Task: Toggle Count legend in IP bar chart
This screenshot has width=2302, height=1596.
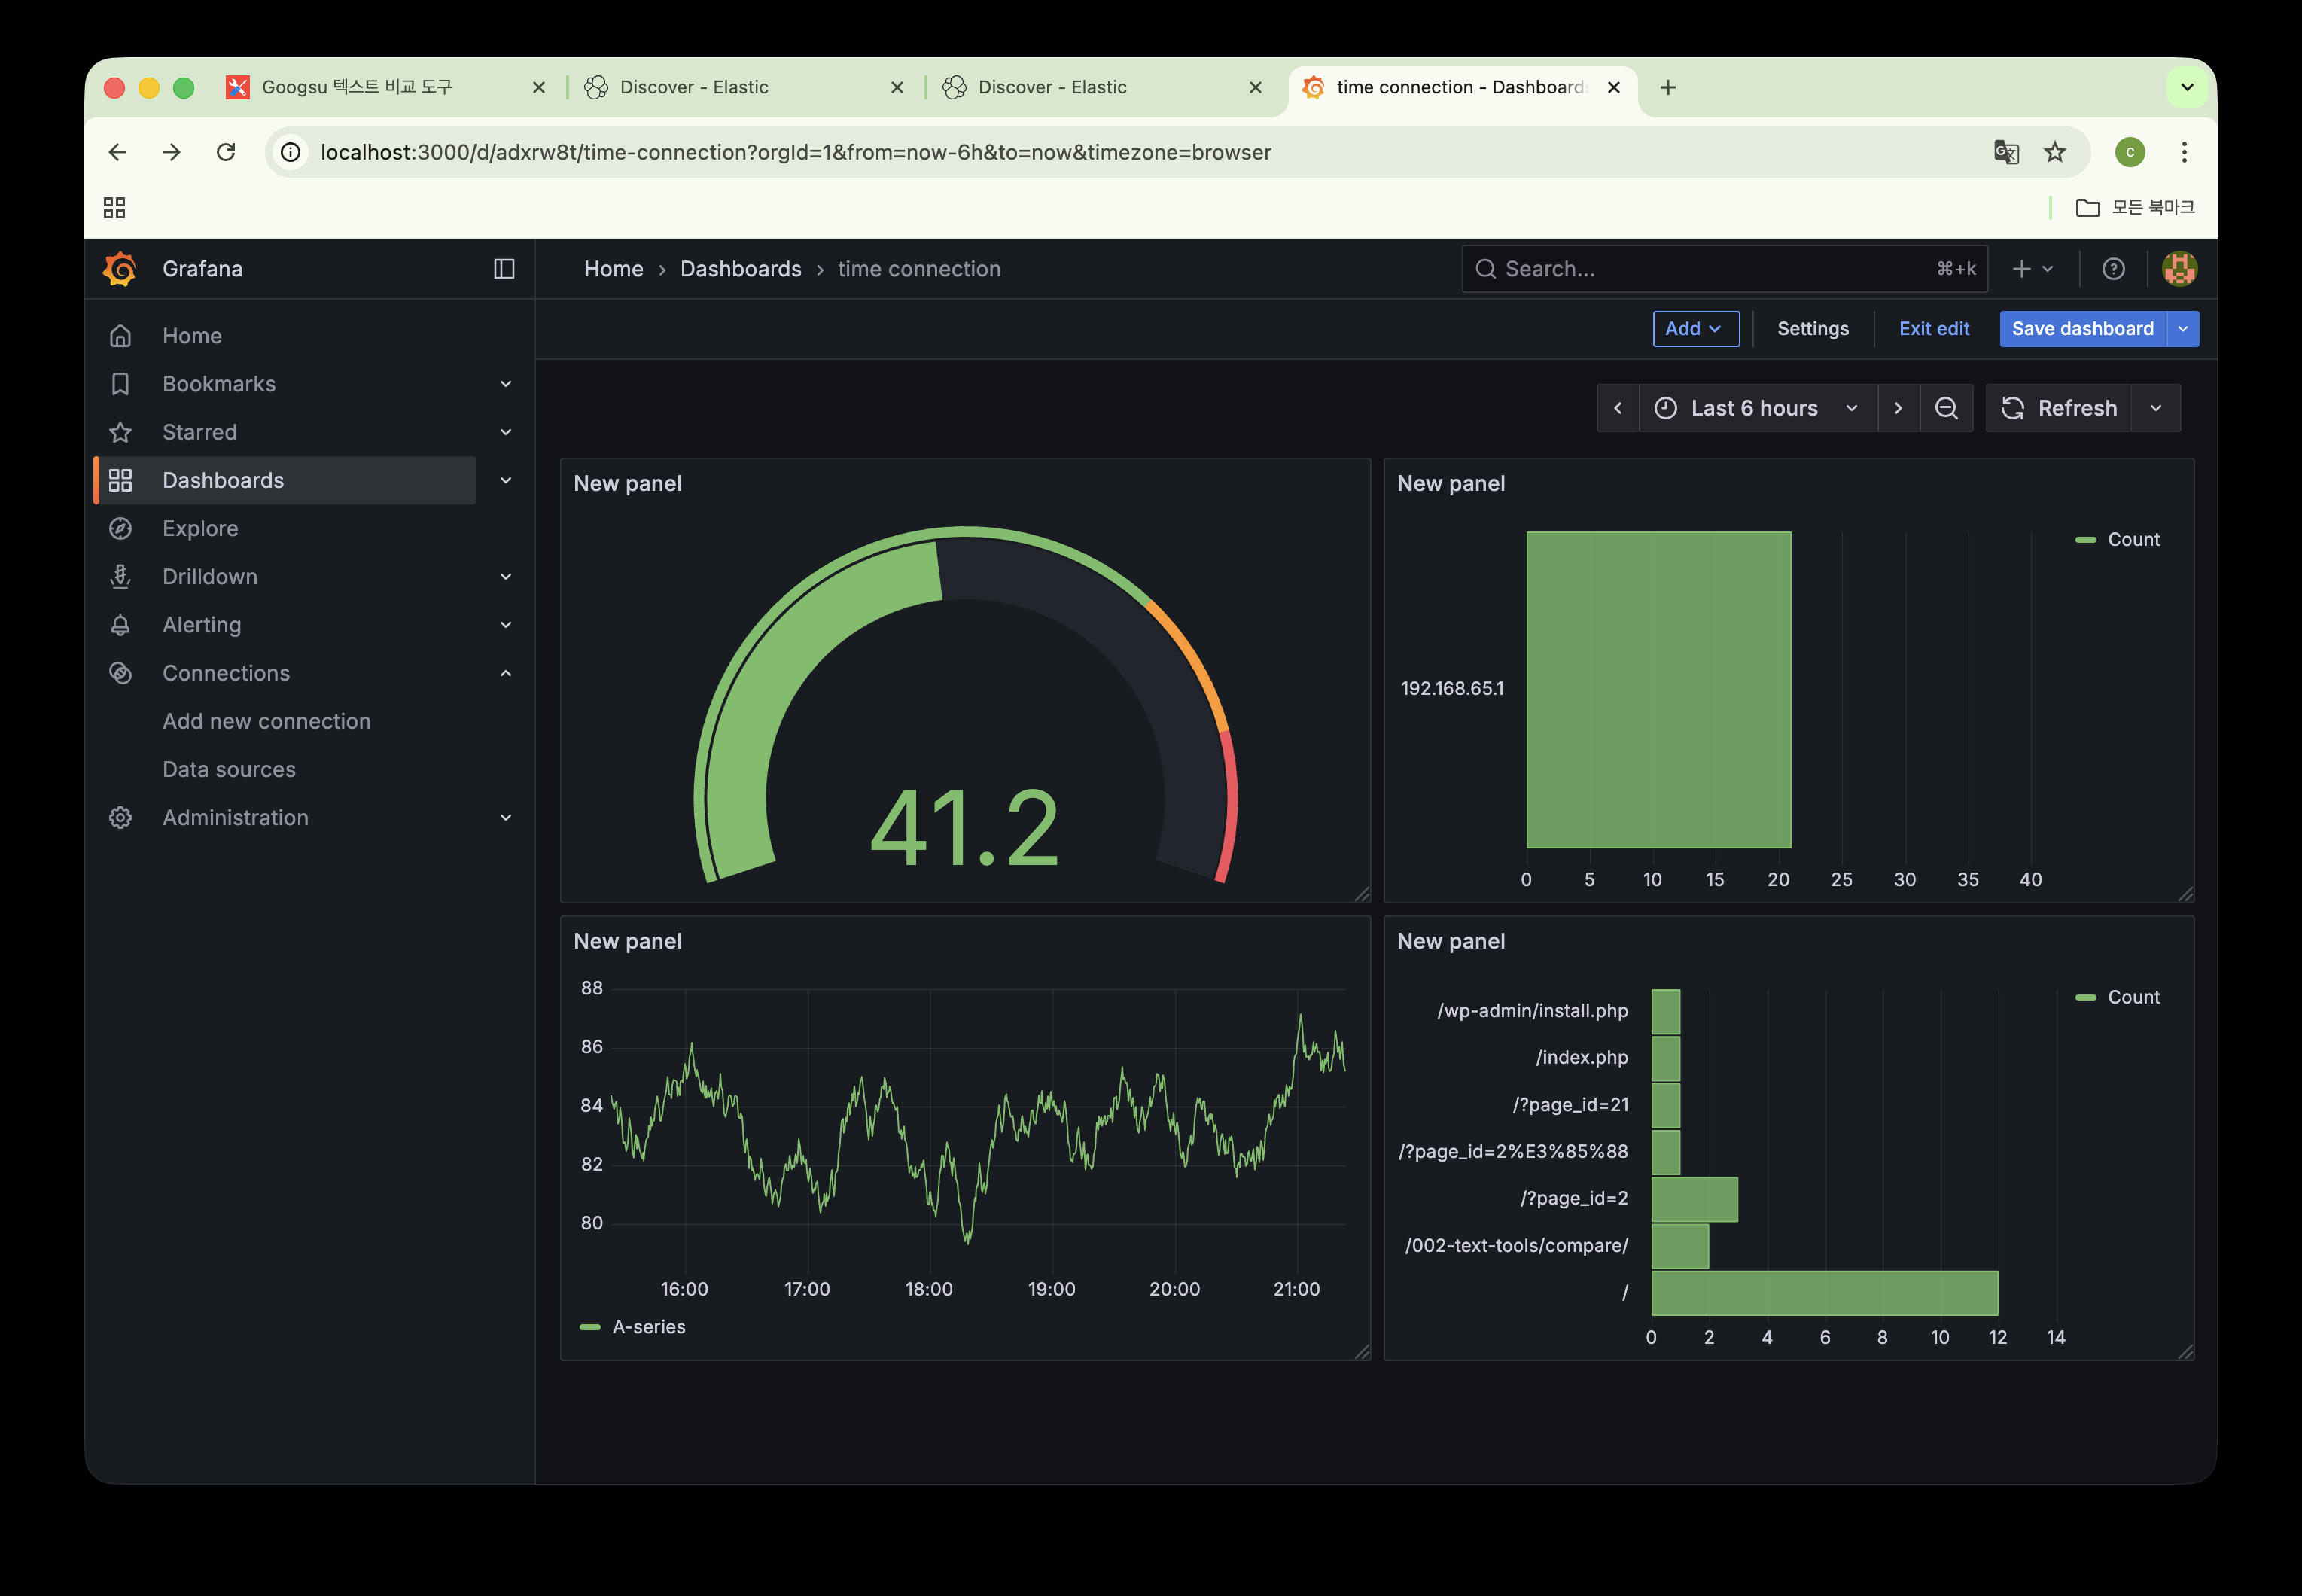Action: [x=2132, y=539]
